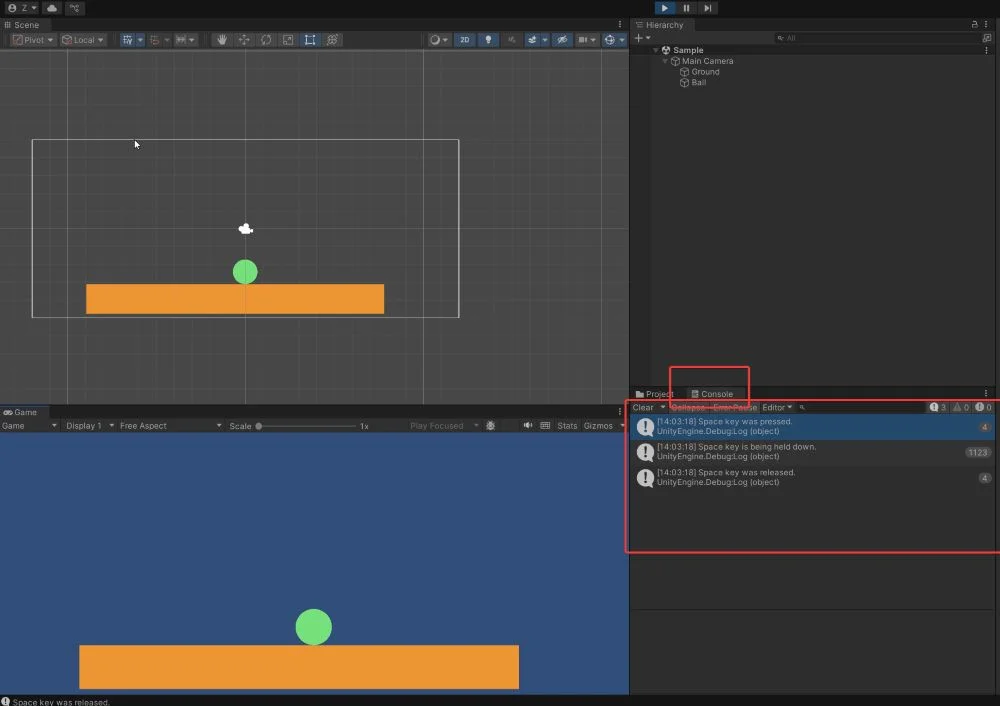
Task: Select the Scale tool
Action: (x=288, y=40)
